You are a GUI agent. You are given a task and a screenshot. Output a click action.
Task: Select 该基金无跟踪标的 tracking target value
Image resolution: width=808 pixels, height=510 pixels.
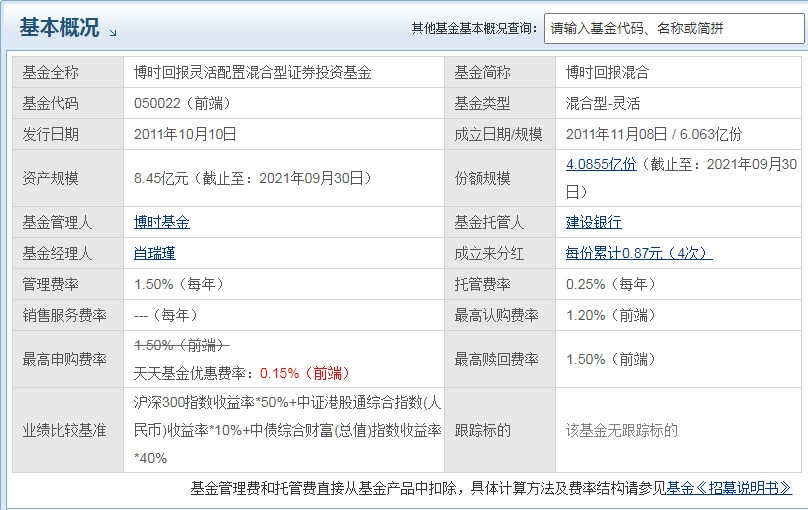[621, 430]
